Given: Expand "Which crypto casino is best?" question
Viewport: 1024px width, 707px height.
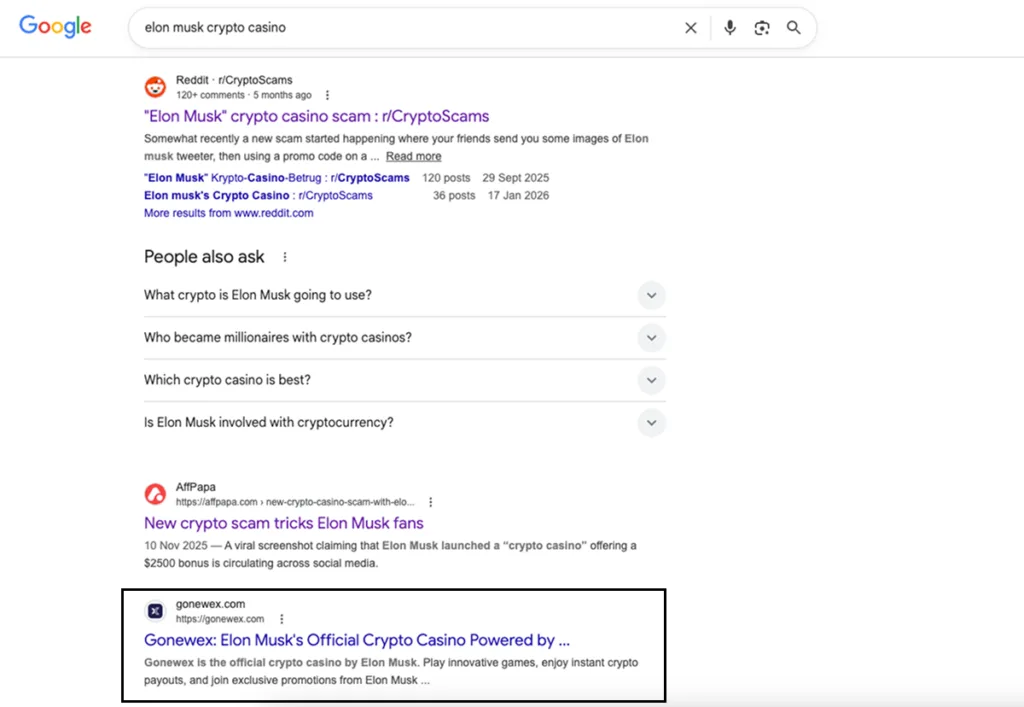Looking at the screenshot, I should click(x=651, y=380).
